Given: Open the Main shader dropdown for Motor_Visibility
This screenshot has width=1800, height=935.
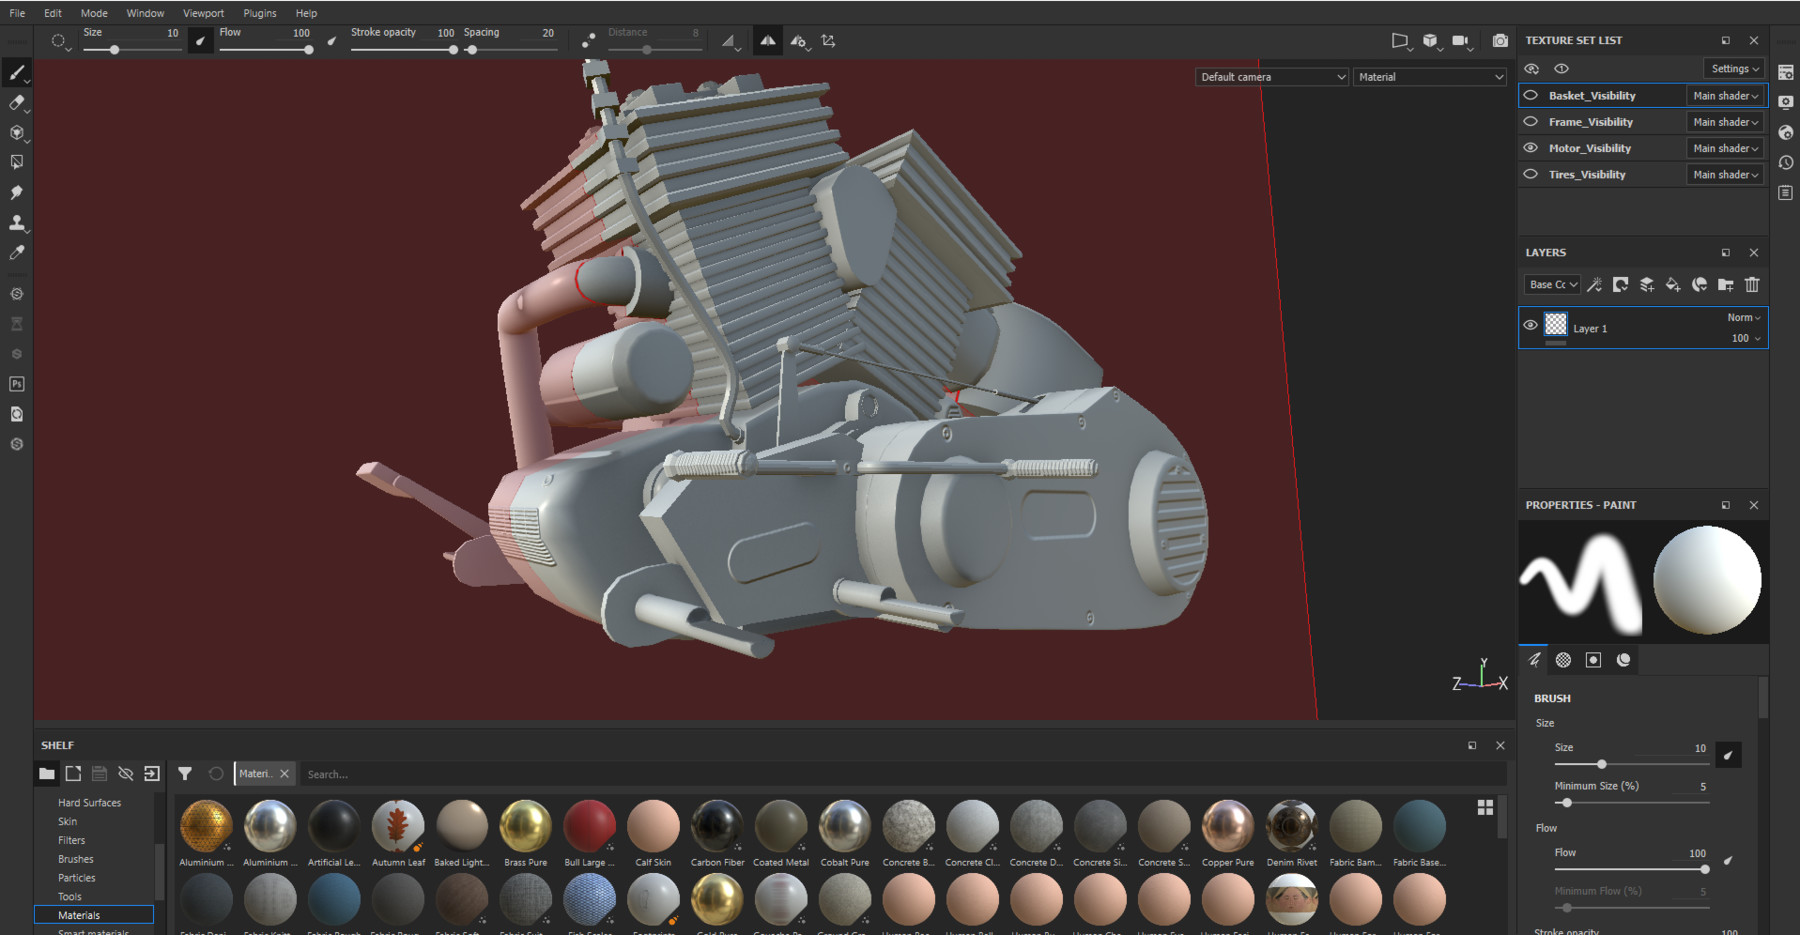Looking at the screenshot, I should tap(1725, 148).
